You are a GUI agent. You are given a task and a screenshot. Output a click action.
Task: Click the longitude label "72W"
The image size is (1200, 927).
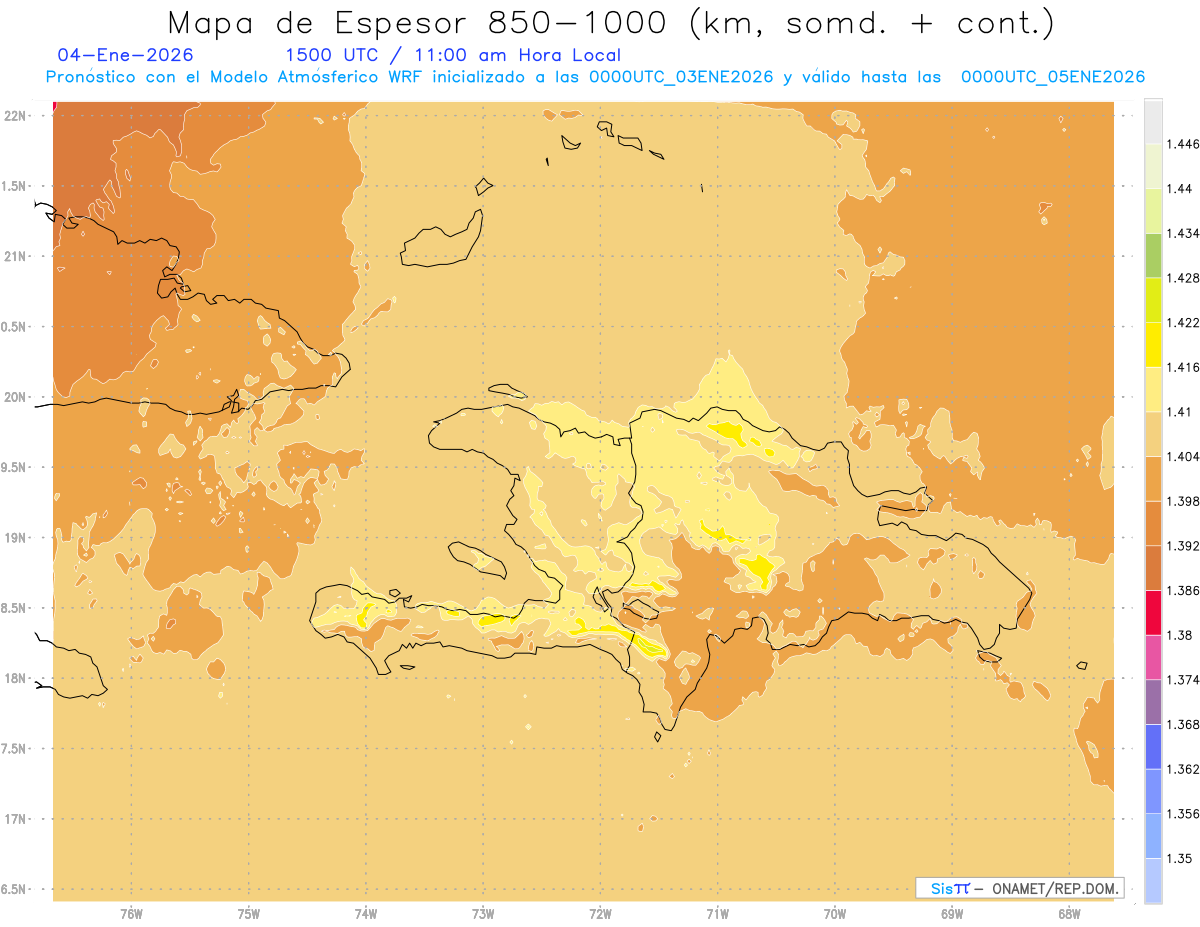click(x=600, y=914)
